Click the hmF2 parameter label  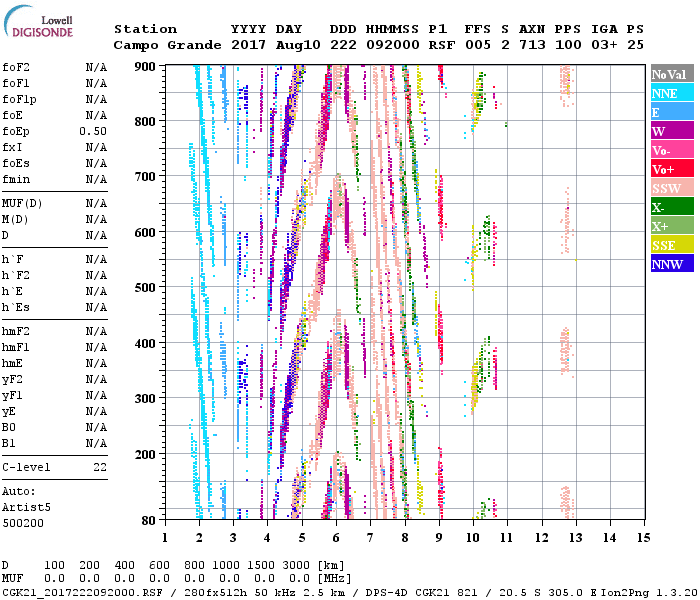[x=16, y=331]
